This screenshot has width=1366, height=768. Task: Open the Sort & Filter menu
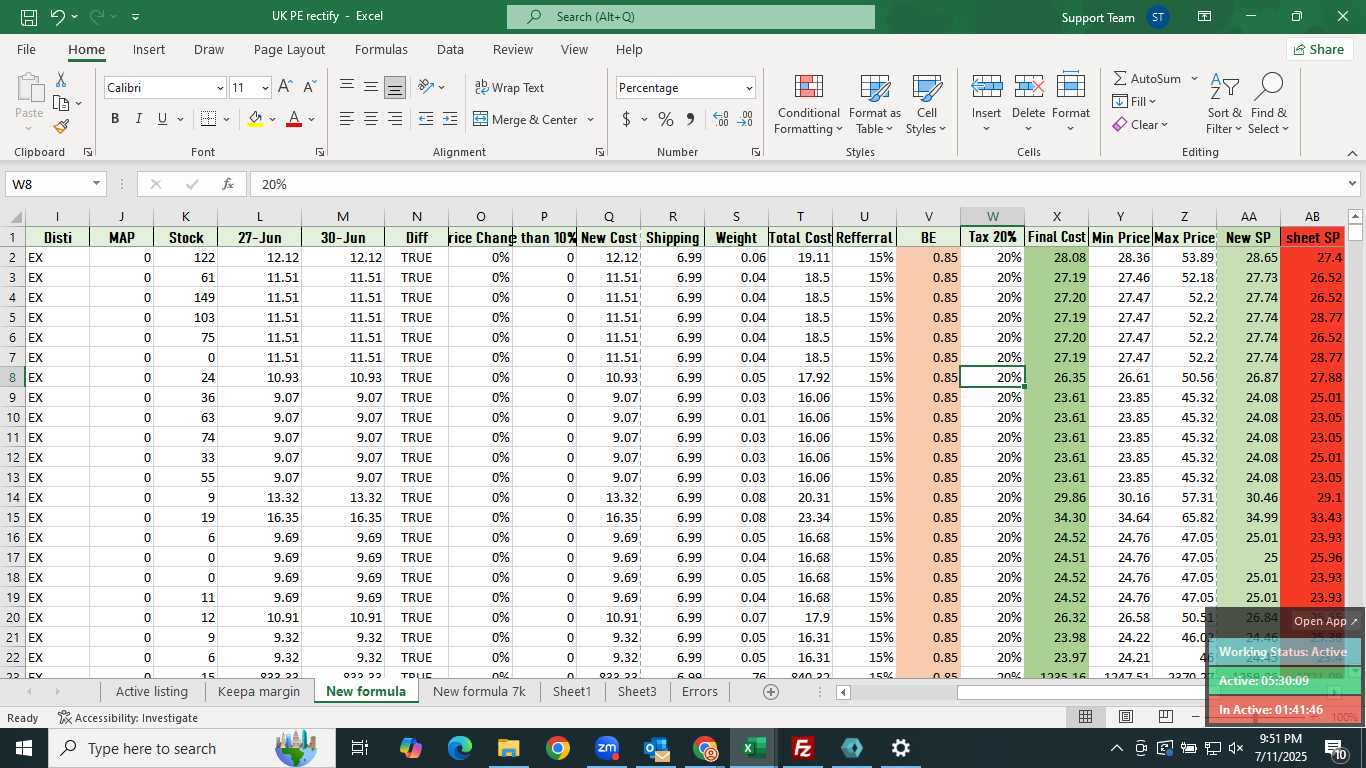tap(1224, 103)
